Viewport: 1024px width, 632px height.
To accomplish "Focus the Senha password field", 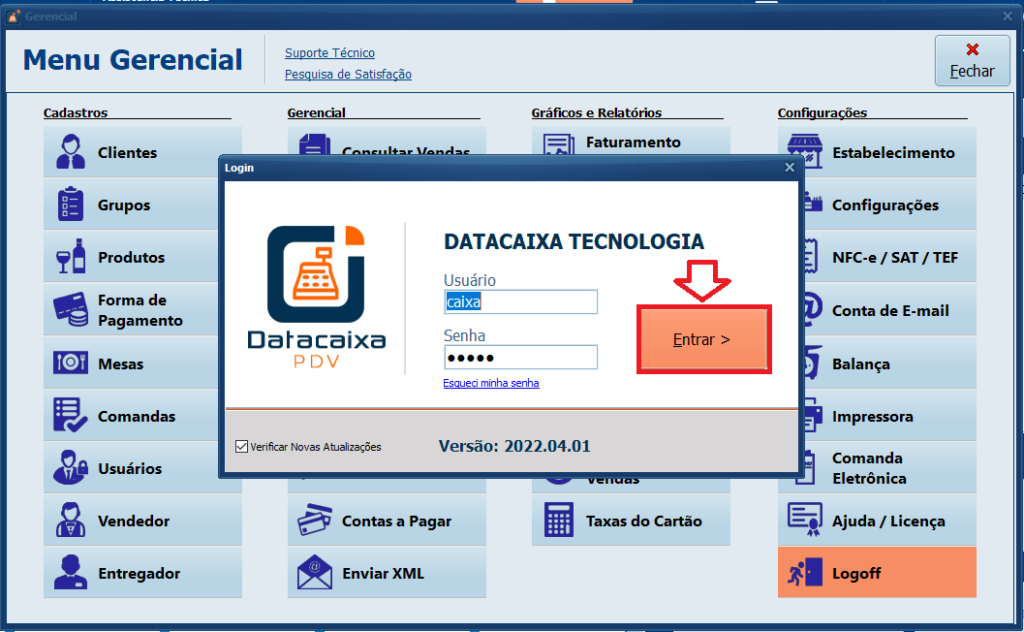I will tap(520, 357).
